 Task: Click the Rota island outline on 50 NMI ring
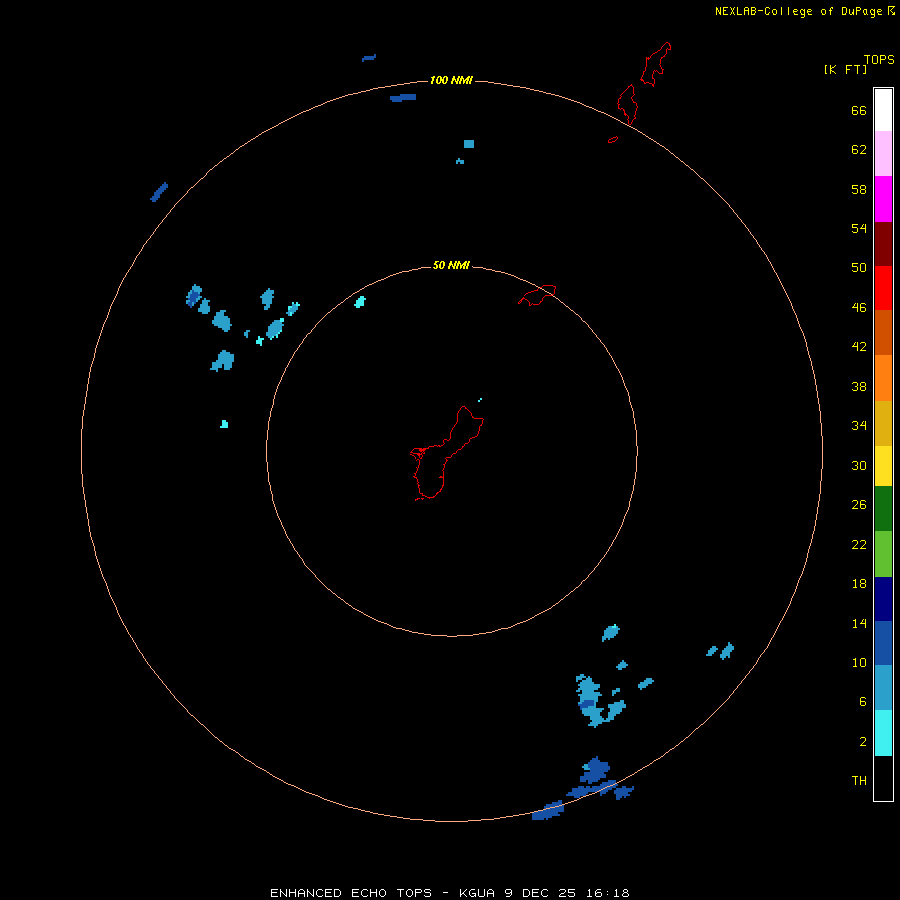click(537, 295)
